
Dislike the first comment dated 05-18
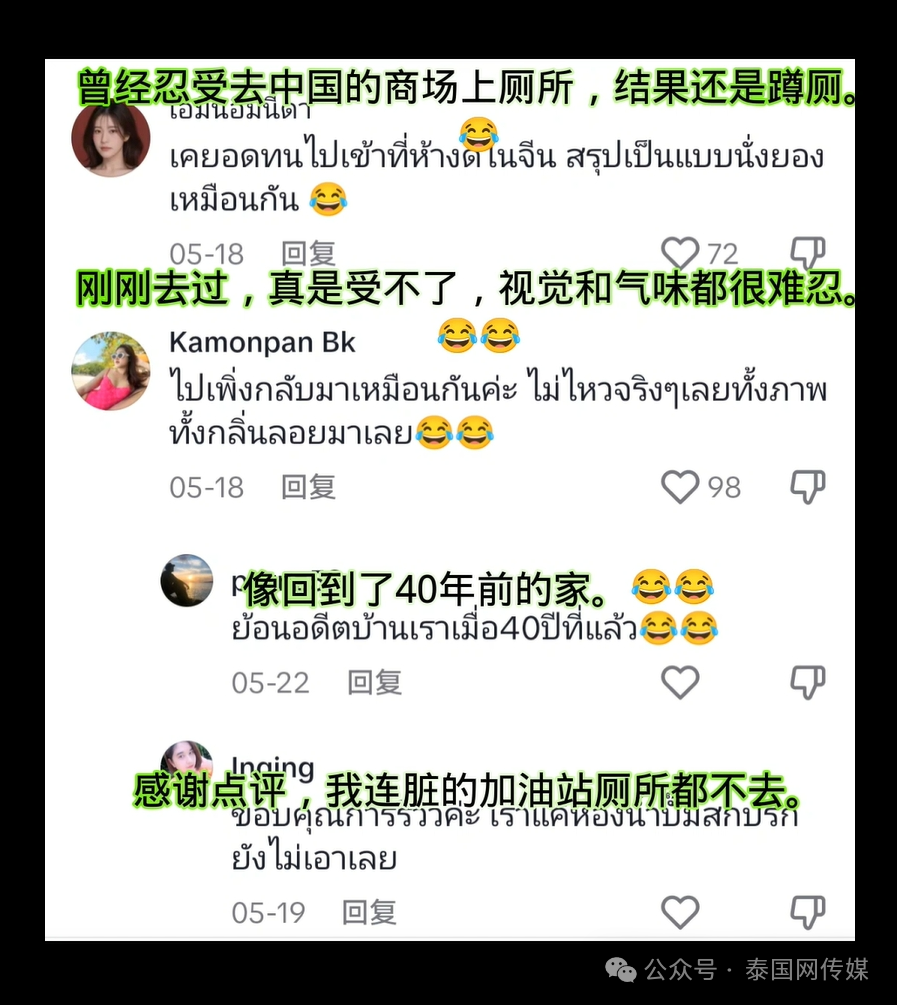tap(808, 253)
